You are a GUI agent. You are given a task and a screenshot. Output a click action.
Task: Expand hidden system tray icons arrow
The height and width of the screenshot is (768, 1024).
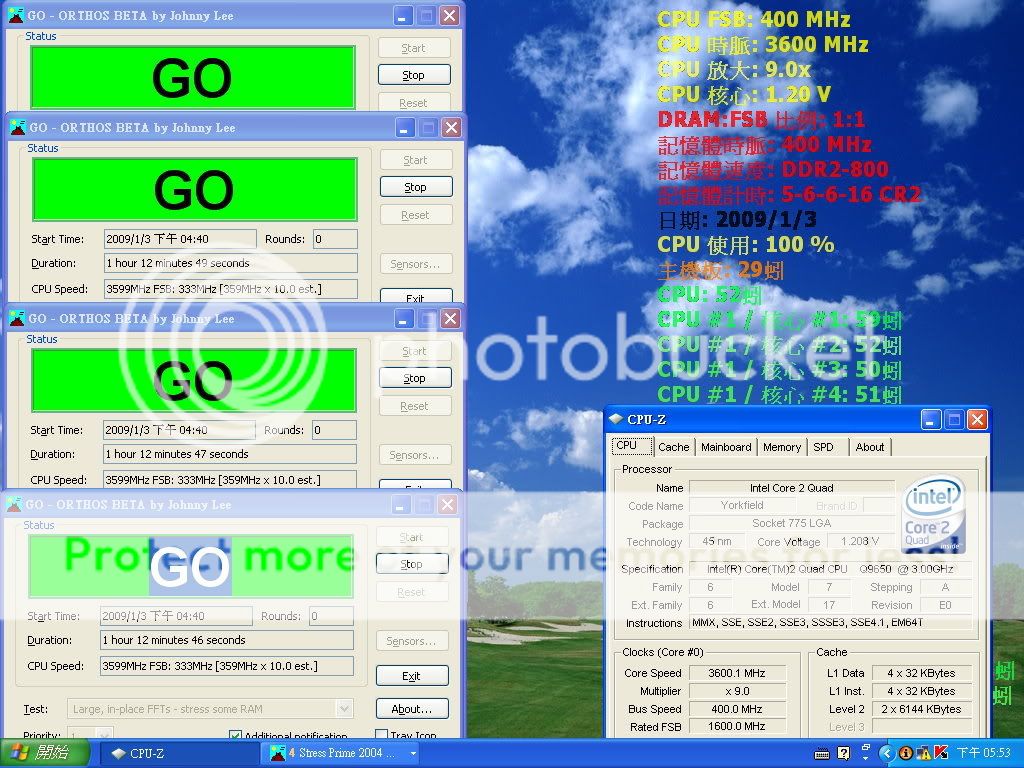(x=889, y=753)
